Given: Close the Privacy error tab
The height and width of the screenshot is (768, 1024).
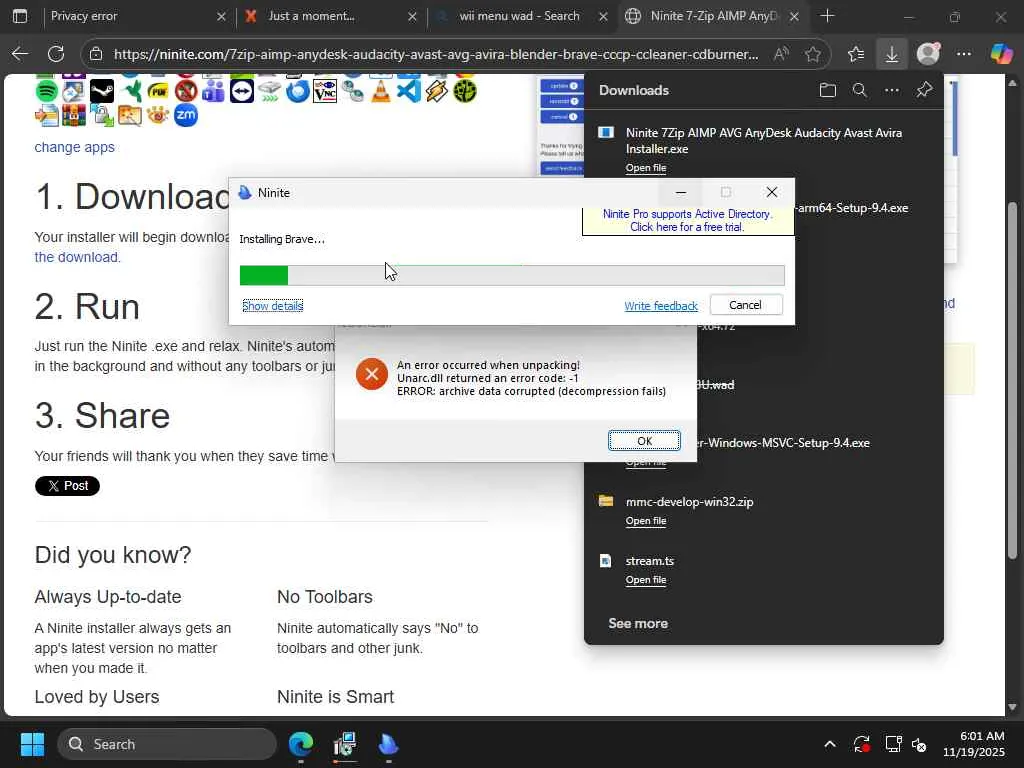Looking at the screenshot, I should [x=221, y=16].
